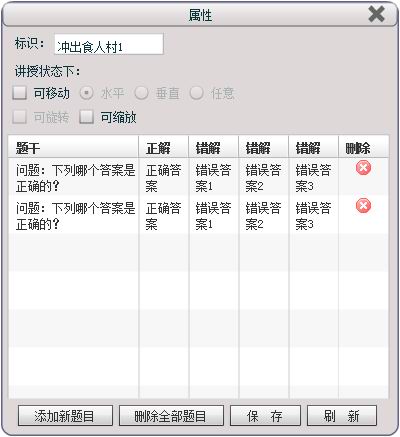Close the 属性 dialog
This screenshot has height=437, width=400.
(x=377, y=14)
